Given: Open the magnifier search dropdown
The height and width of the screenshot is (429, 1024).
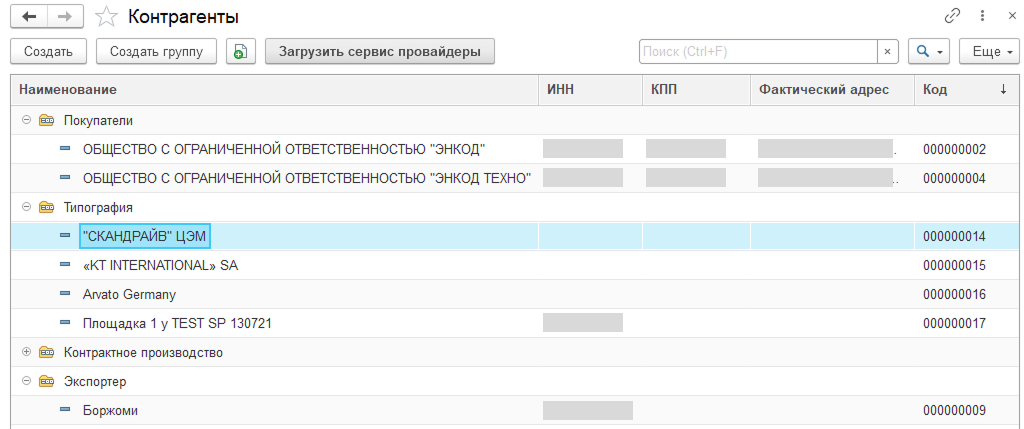Looking at the screenshot, I should point(928,51).
